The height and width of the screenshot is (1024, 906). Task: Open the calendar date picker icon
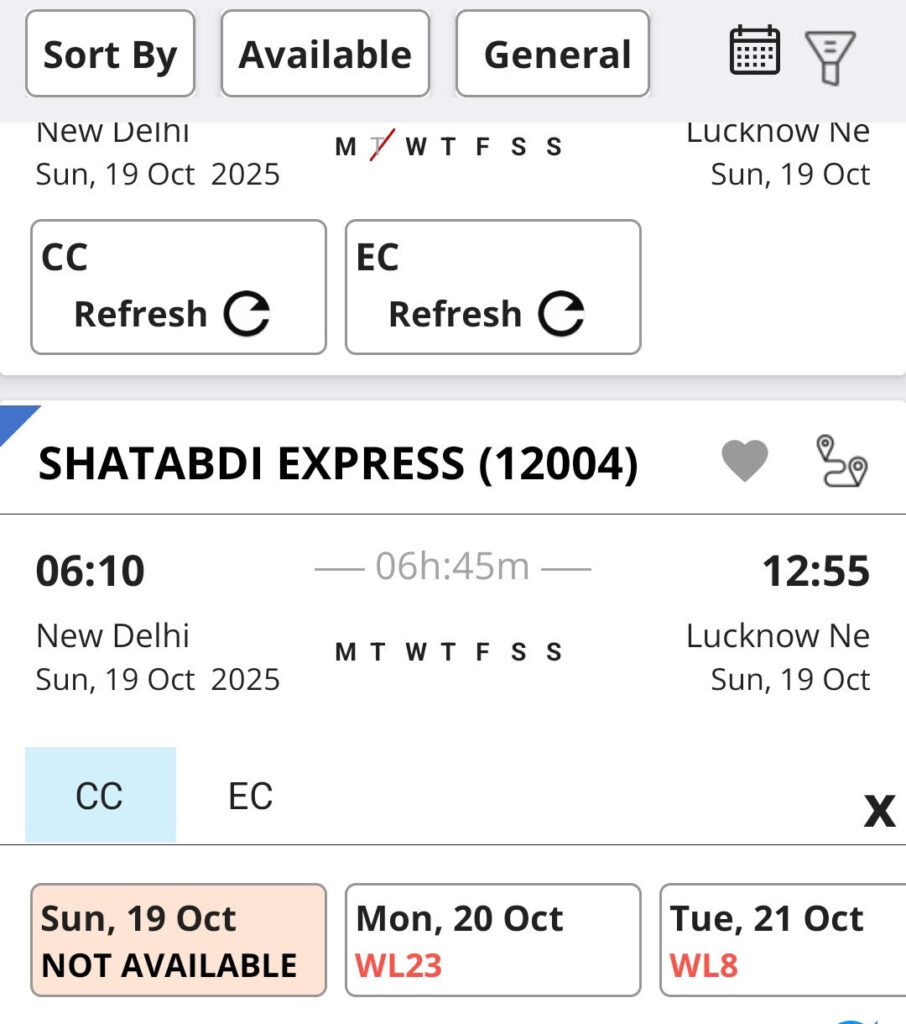point(755,51)
